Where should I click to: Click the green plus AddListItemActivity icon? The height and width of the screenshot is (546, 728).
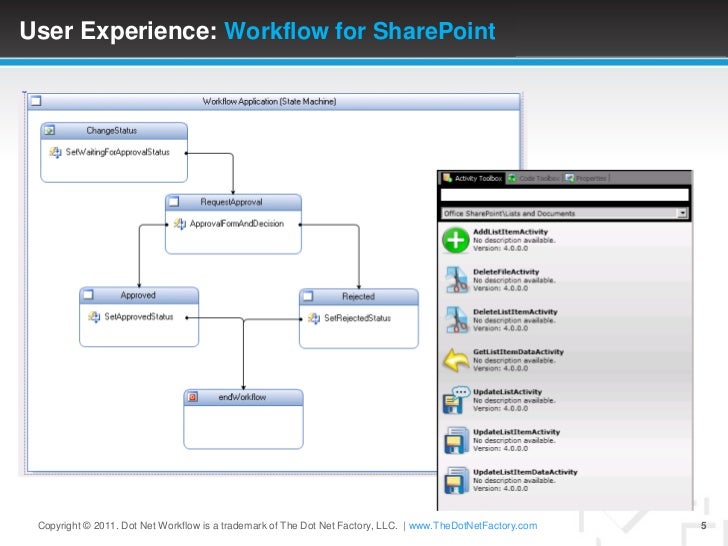pyautogui.click(x=455, y=240)
